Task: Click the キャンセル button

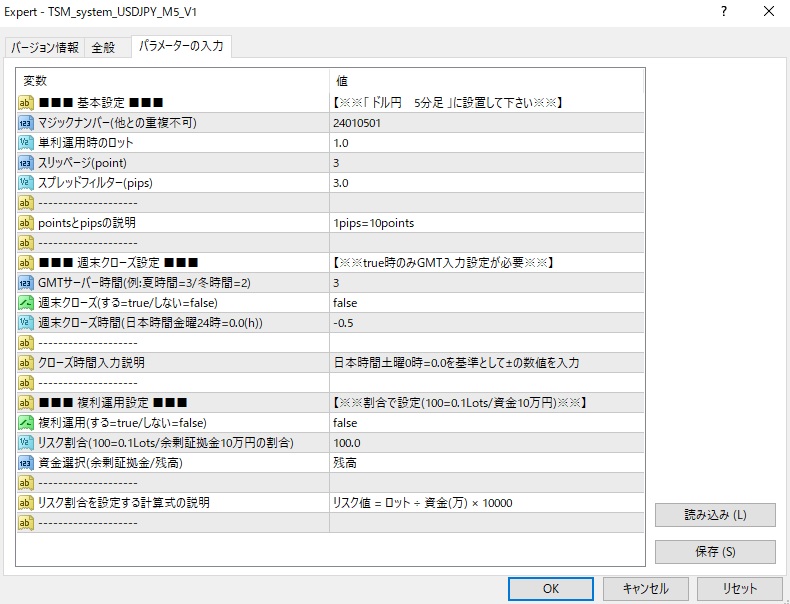Action: 645,589
